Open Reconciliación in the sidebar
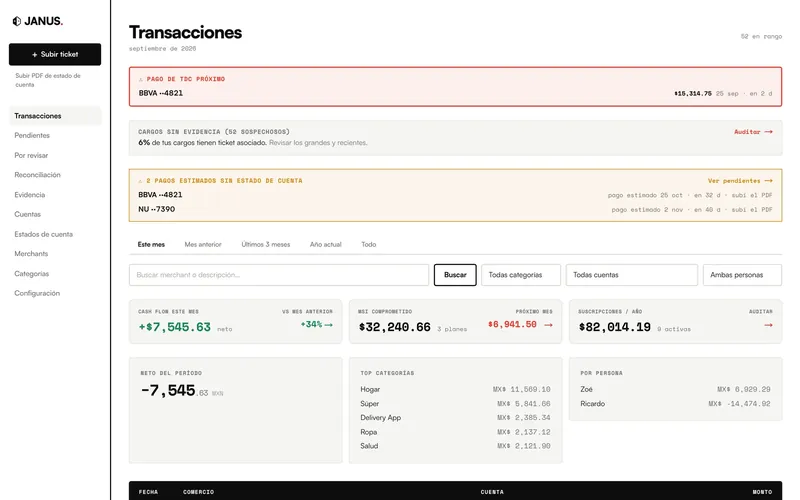Viewport: 800px width, 500px height. [37, 175]
